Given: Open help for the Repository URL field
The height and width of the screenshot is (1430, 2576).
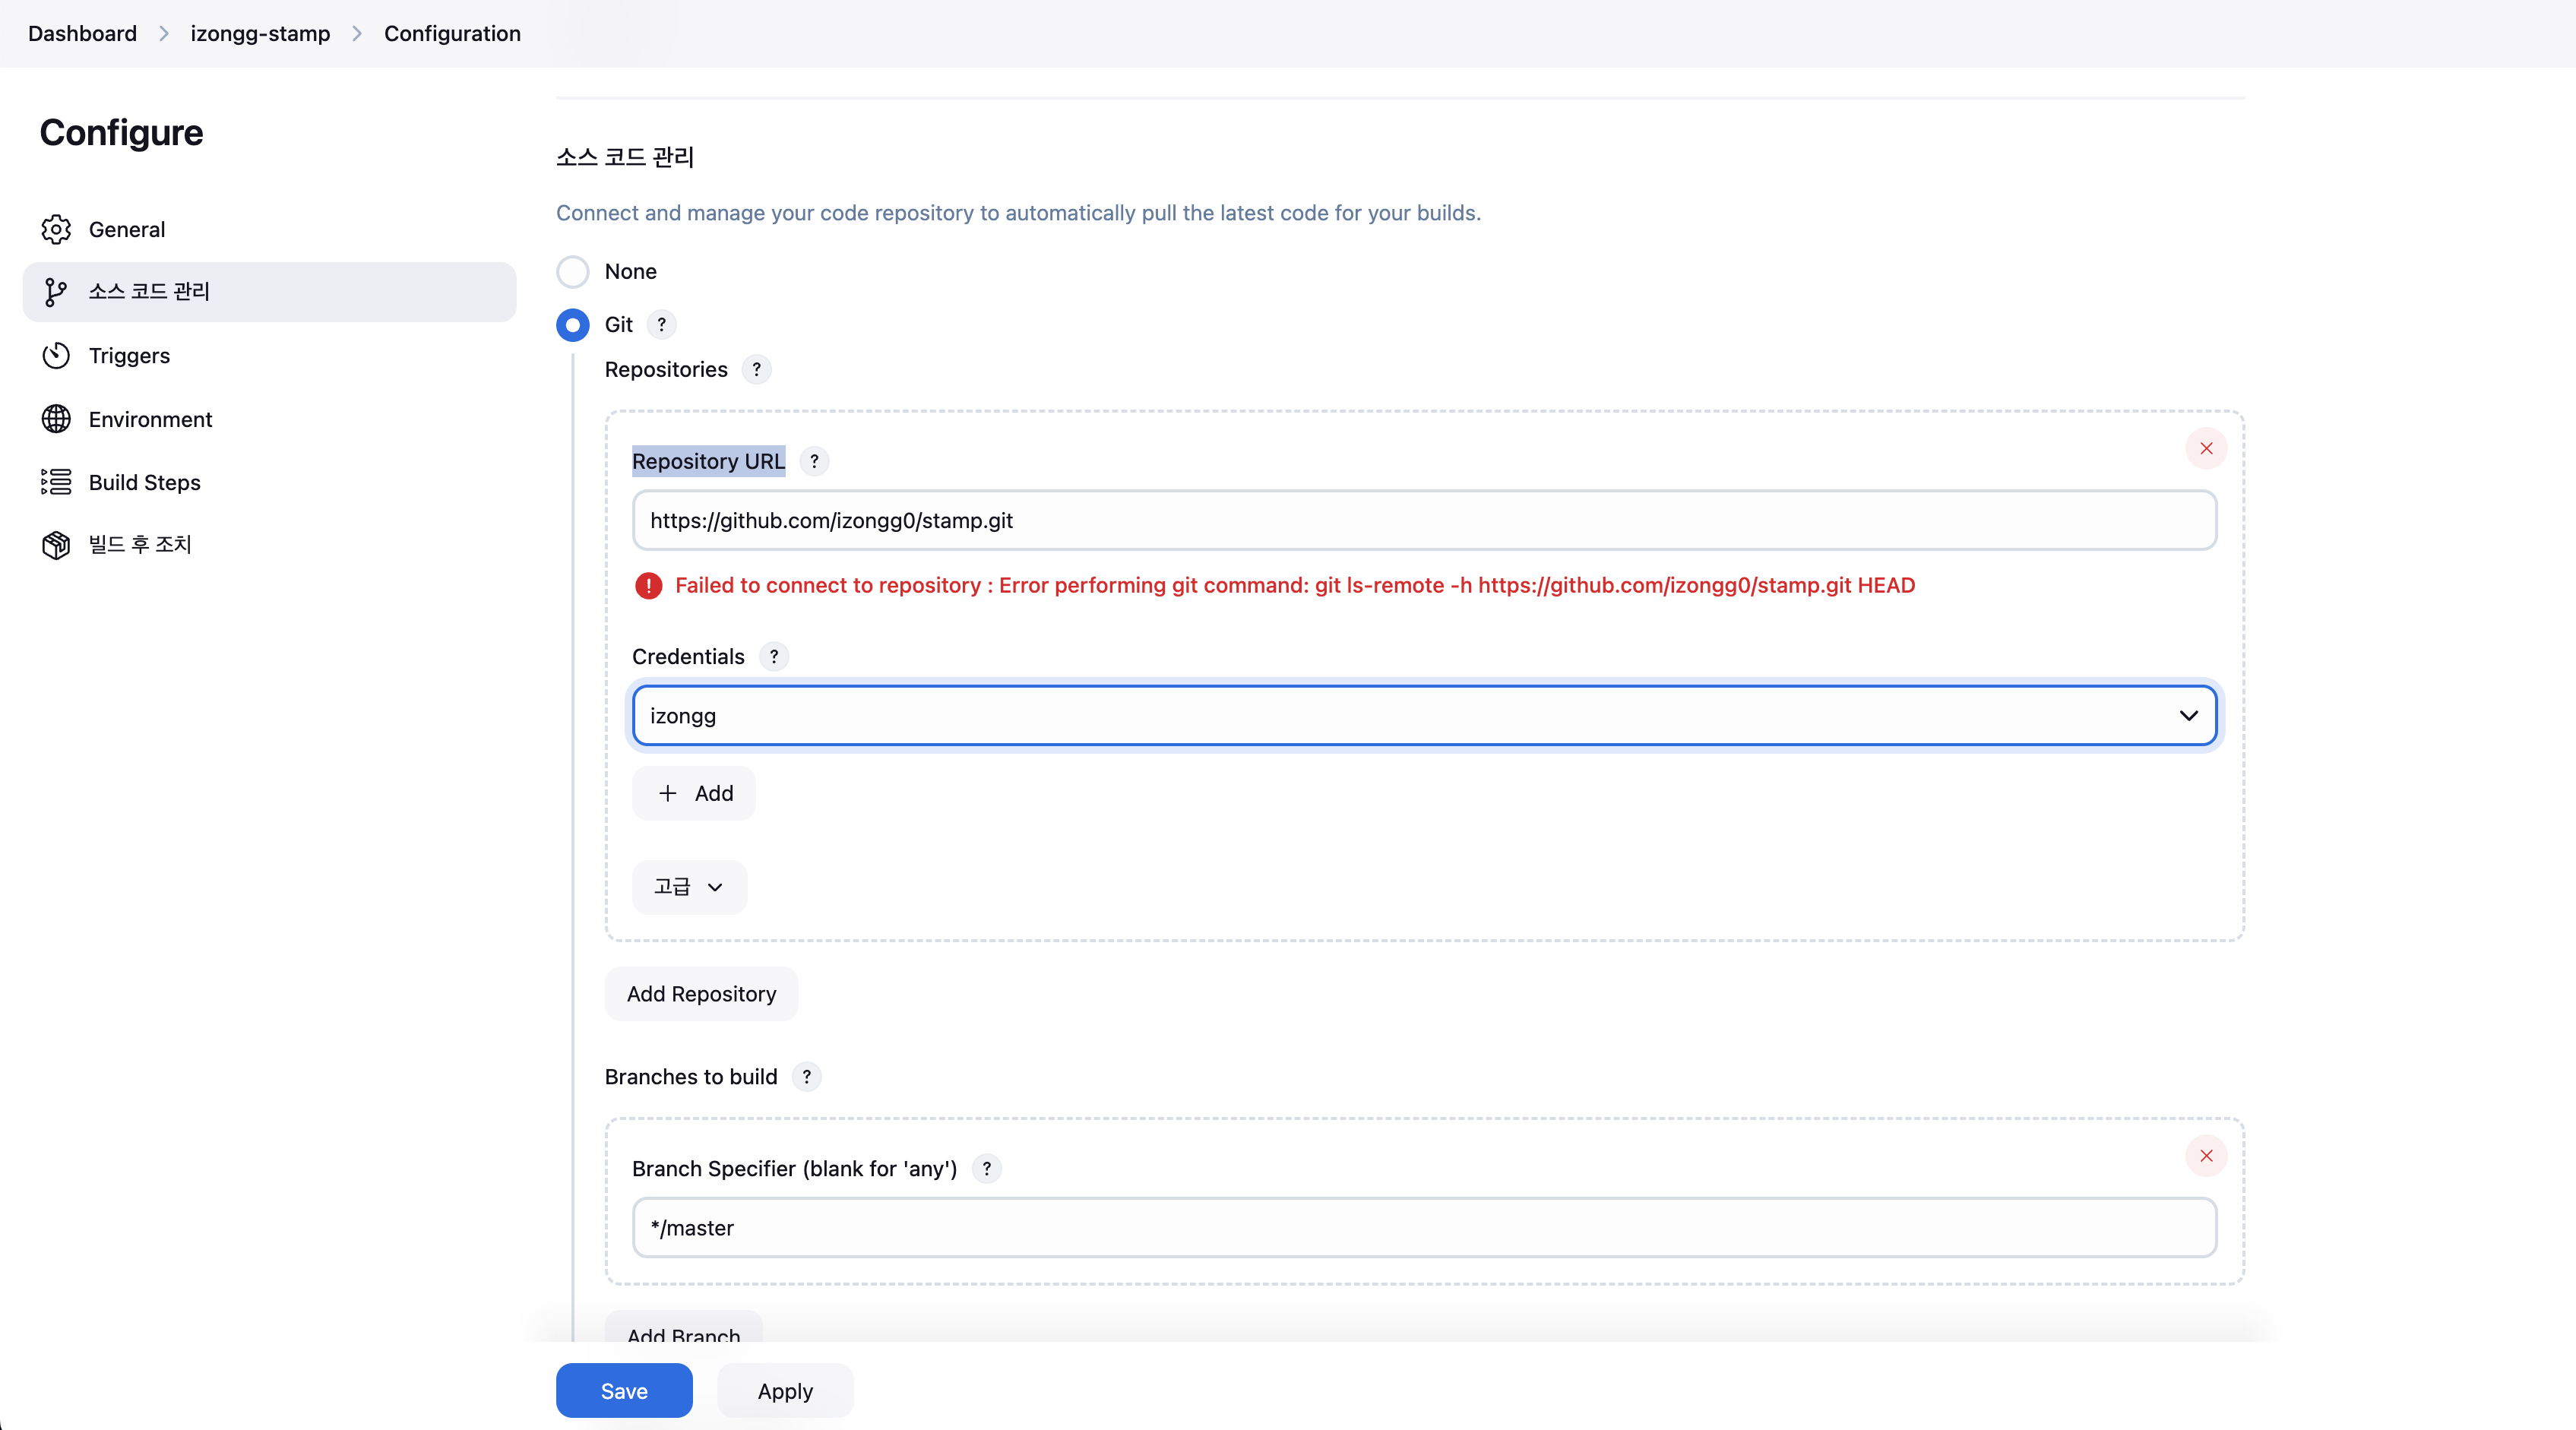Looking at the screenshot, I should [814, 461].
